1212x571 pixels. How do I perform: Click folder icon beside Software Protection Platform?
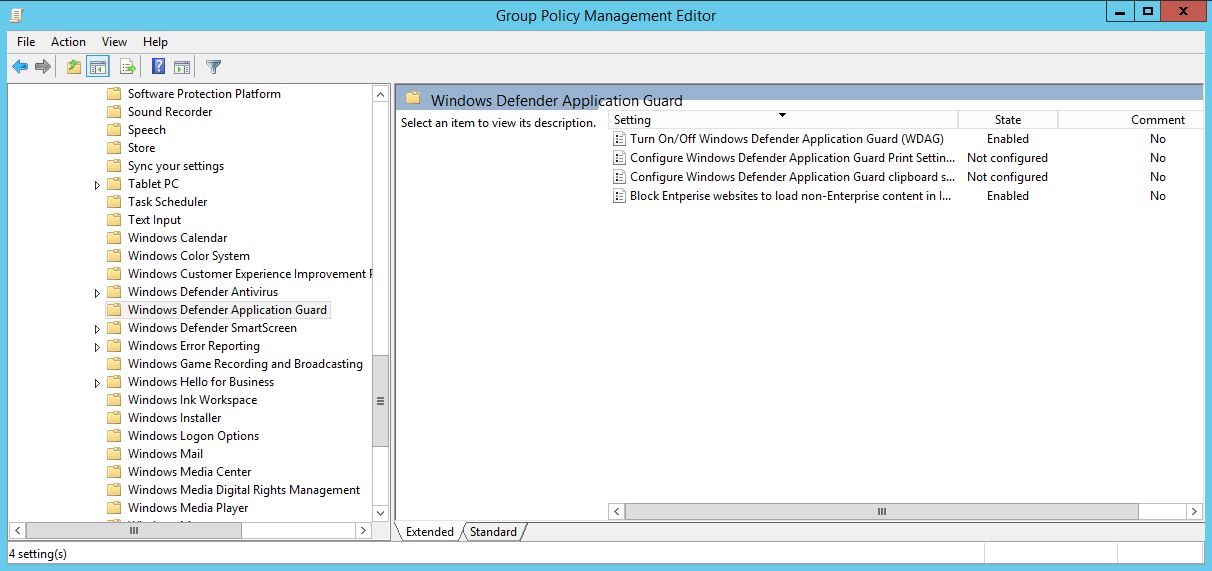(x=114, y=94)
